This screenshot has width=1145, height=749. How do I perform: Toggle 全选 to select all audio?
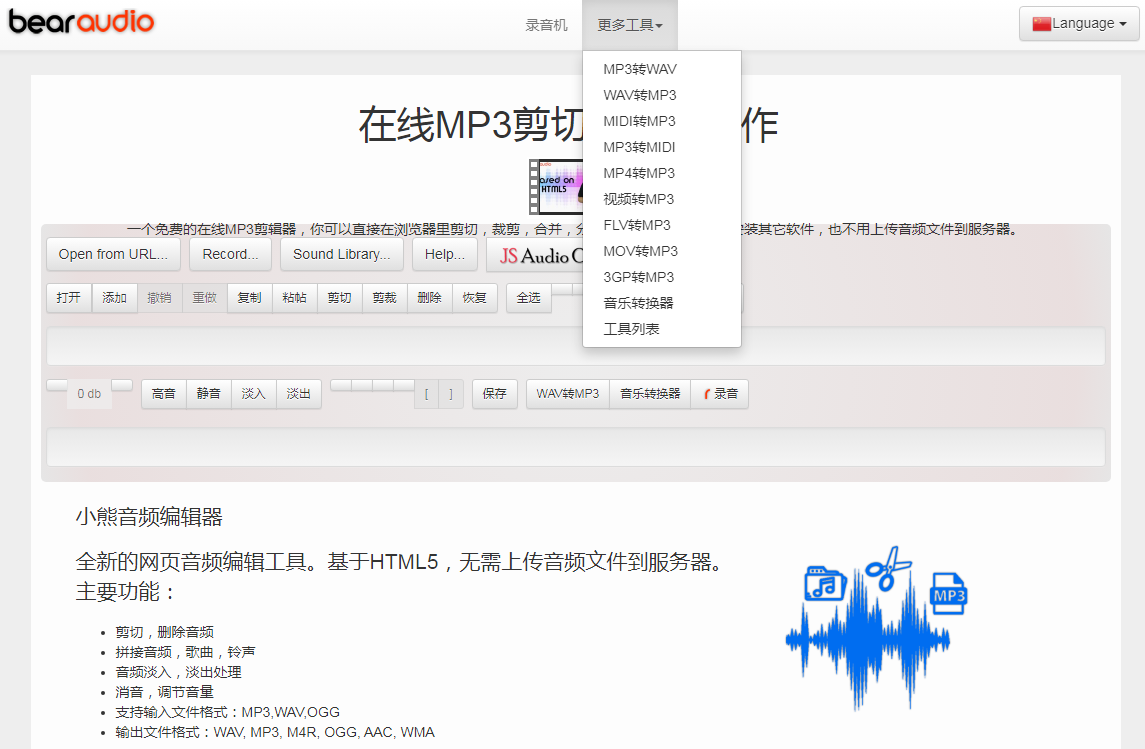coord(528,297)
